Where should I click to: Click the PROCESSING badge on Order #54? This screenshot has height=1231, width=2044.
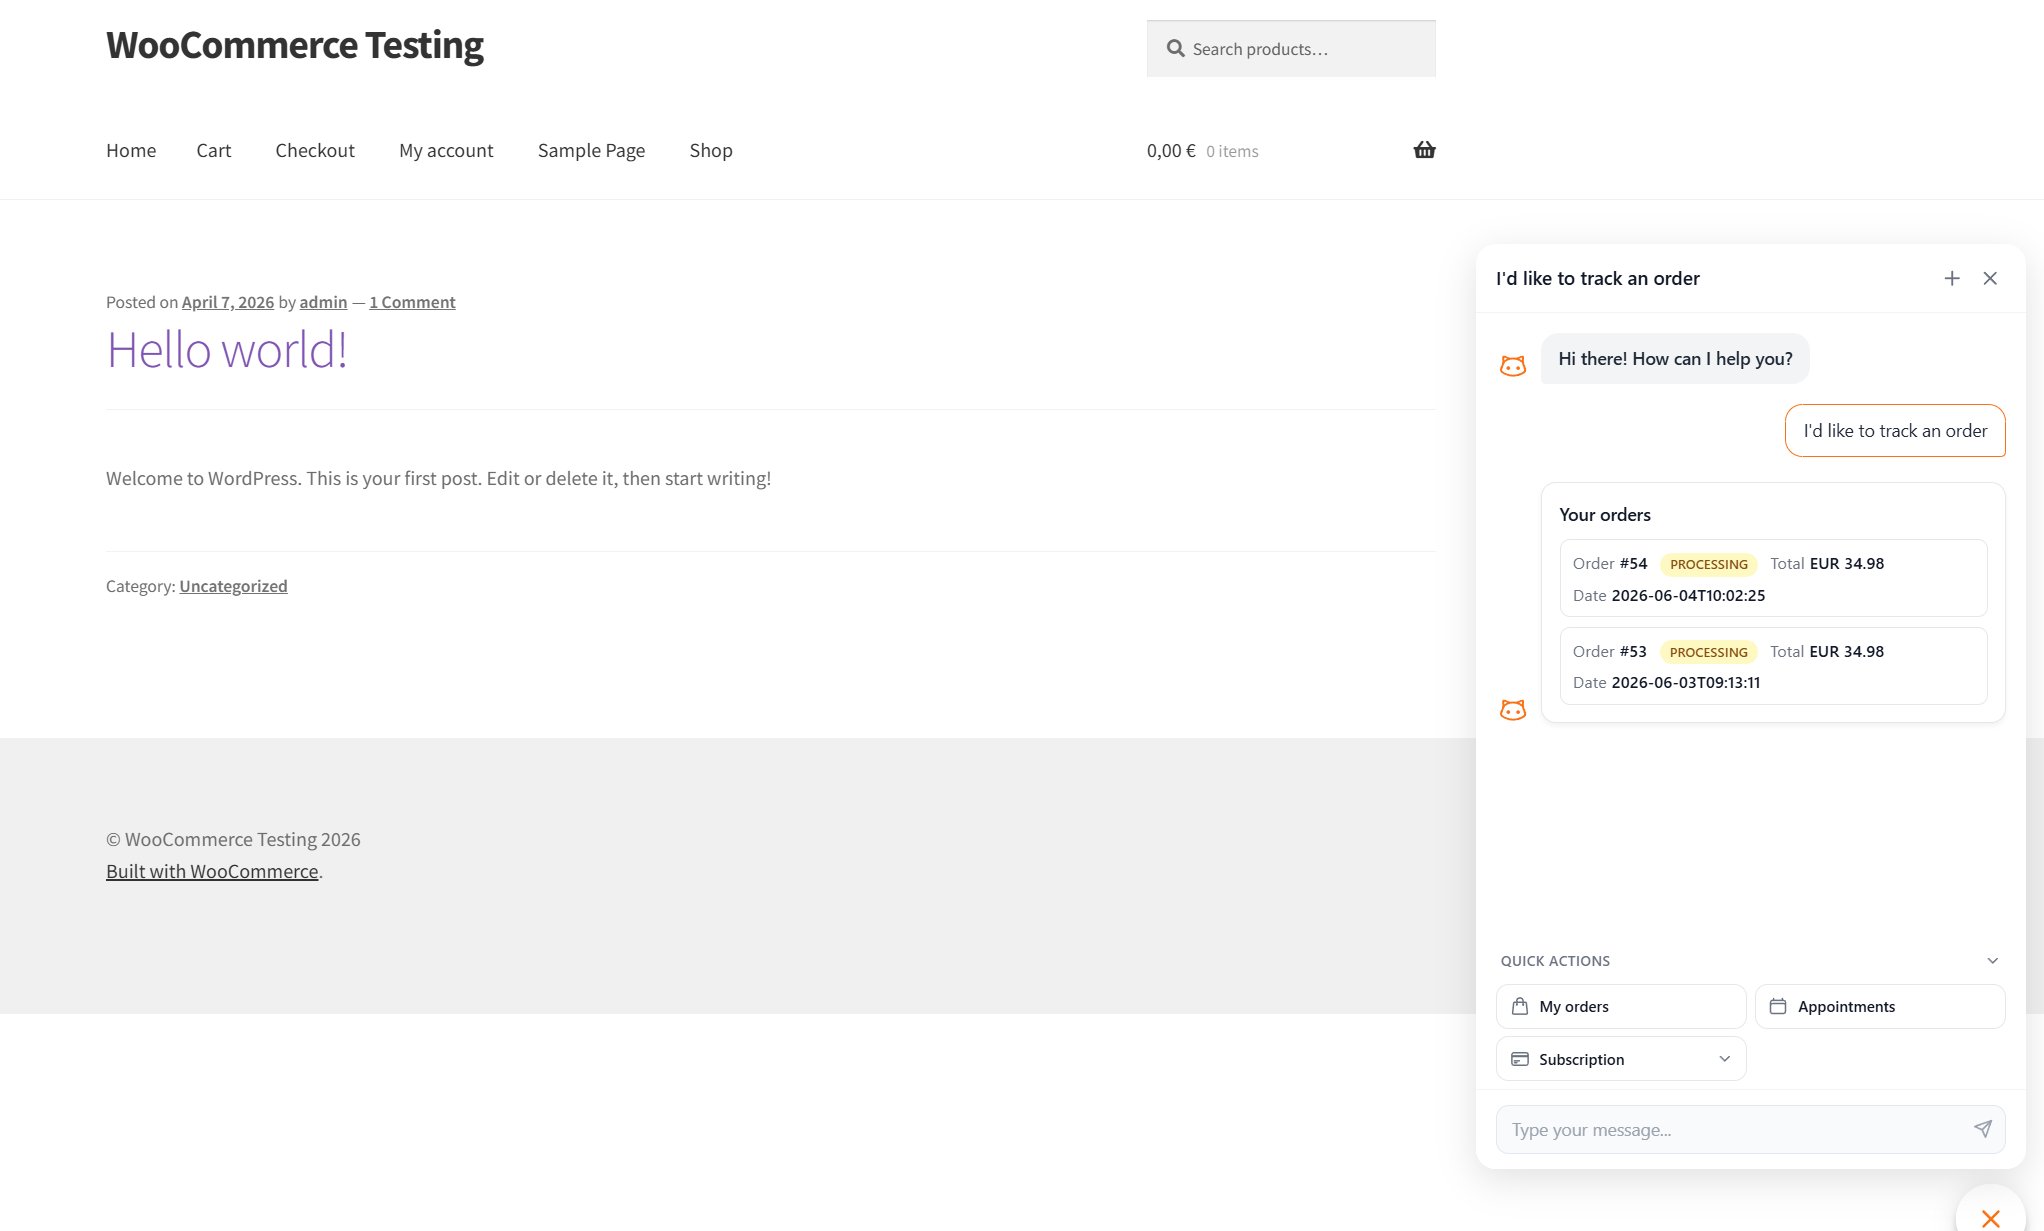coord(1708,564)
